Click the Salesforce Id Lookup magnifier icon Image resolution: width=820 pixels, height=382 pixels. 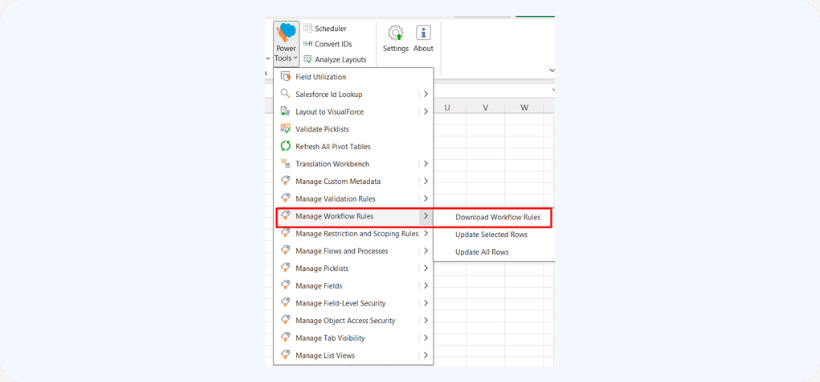(x=286, y=94)
